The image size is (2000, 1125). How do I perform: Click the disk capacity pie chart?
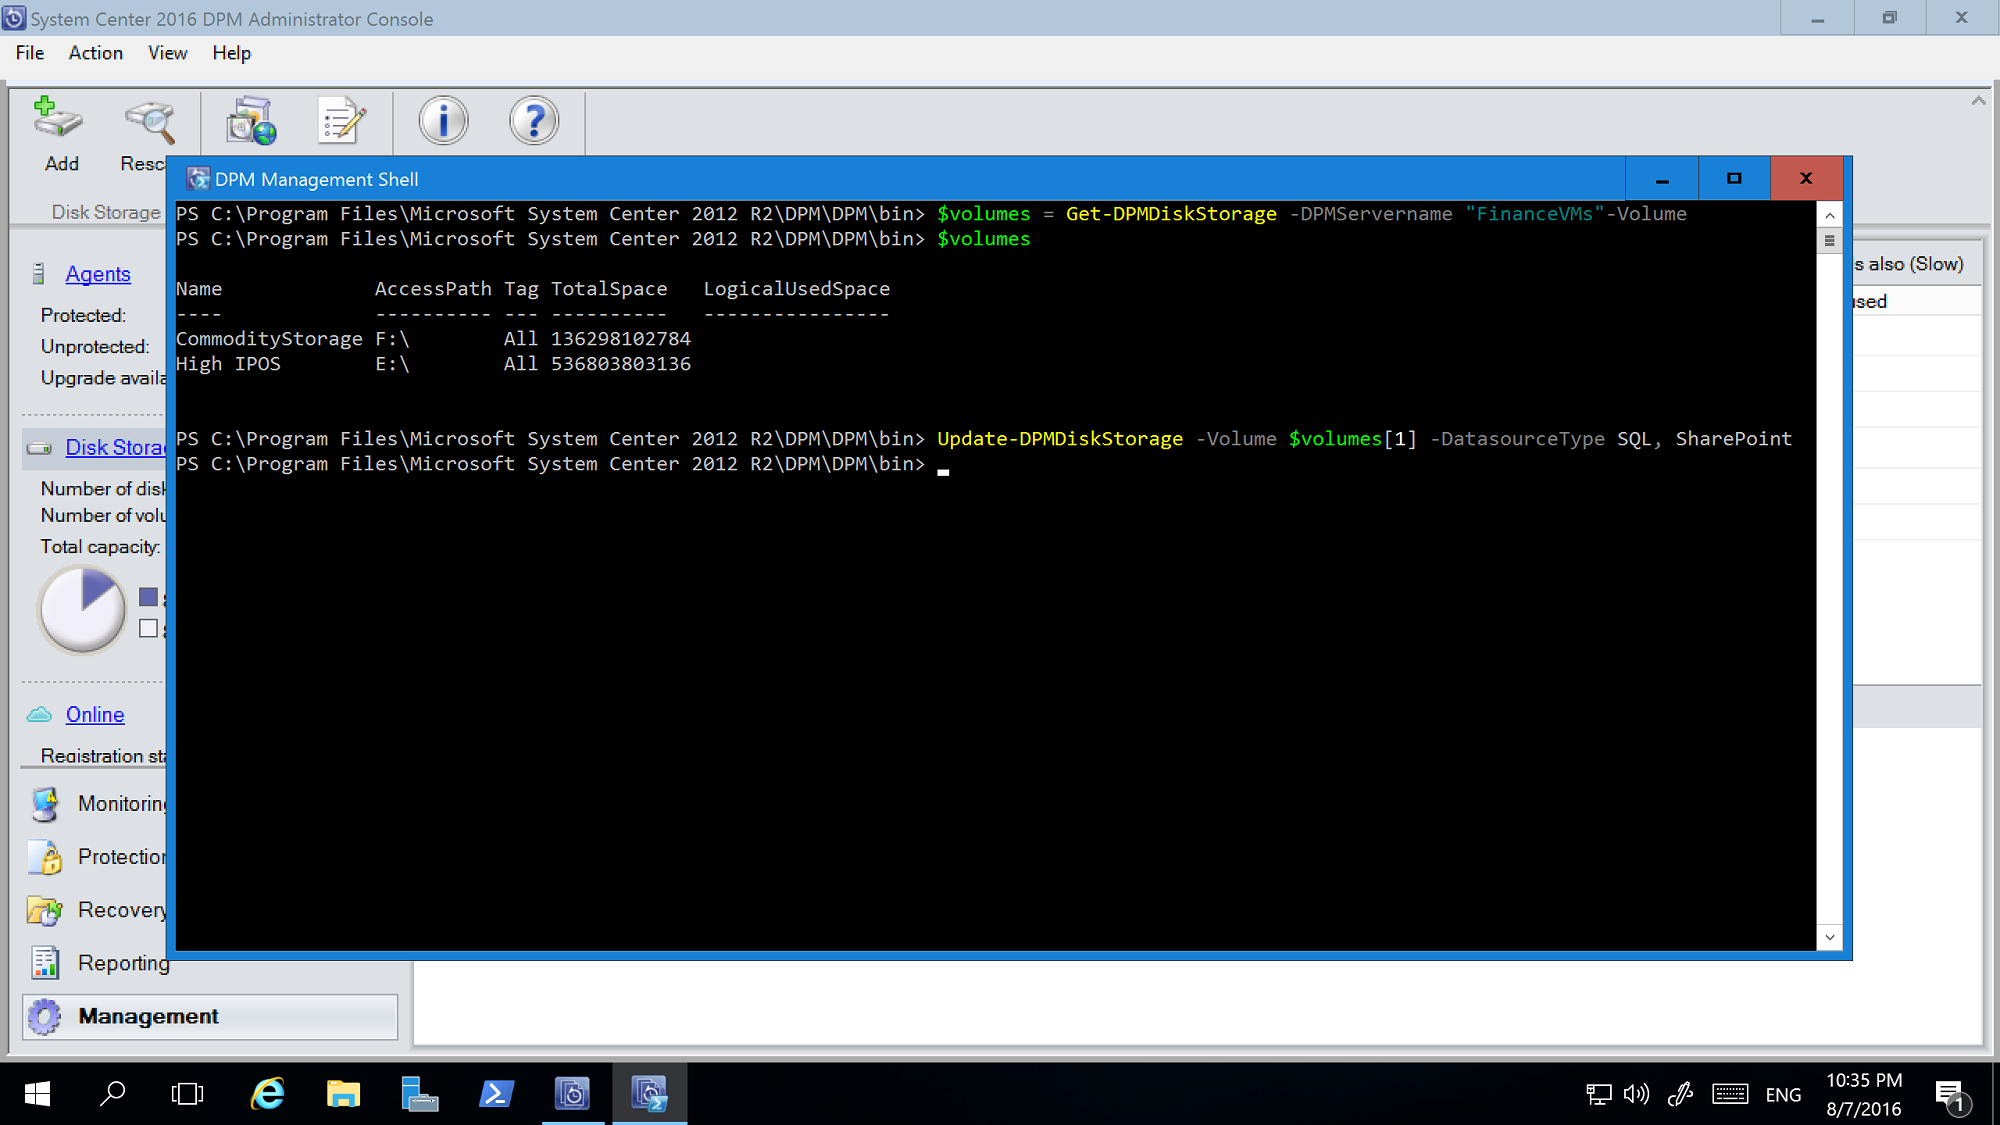(x=82, y=610)
